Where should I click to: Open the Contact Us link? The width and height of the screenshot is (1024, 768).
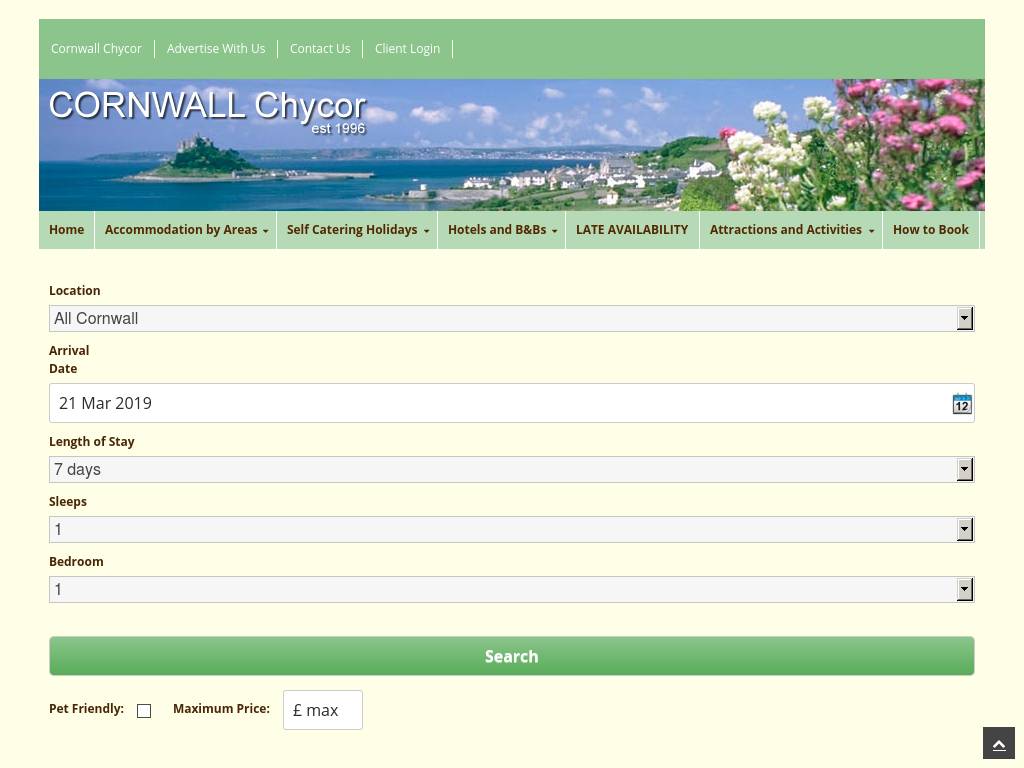320,49
